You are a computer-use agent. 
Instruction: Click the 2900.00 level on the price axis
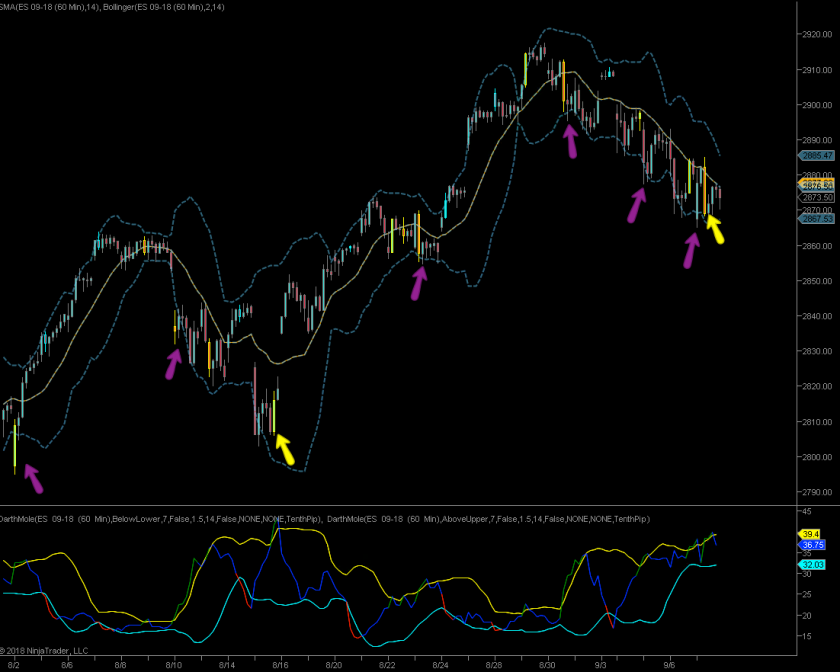click(x=818, y=105)
